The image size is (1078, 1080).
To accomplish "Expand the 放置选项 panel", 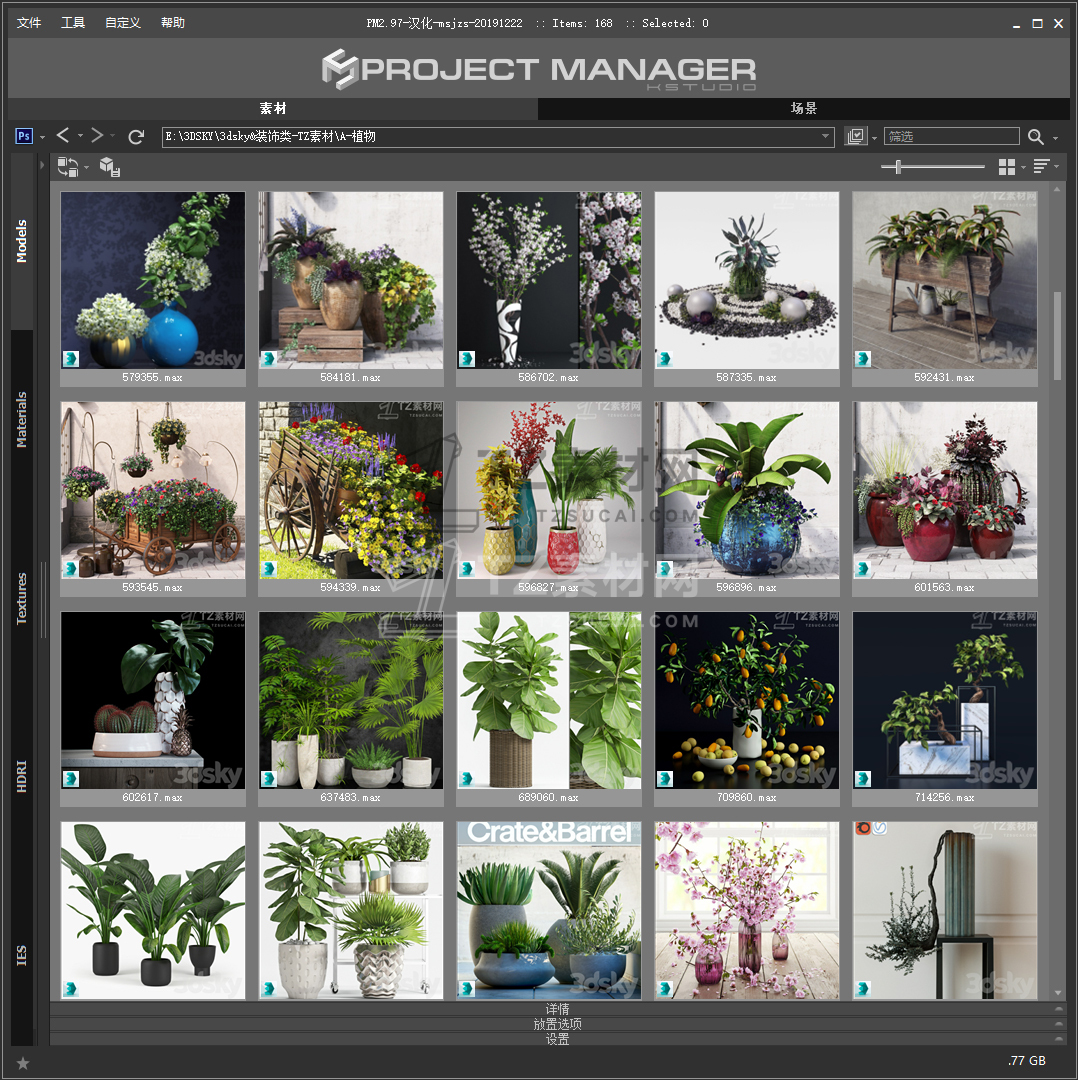I will tap(557, 1024).
